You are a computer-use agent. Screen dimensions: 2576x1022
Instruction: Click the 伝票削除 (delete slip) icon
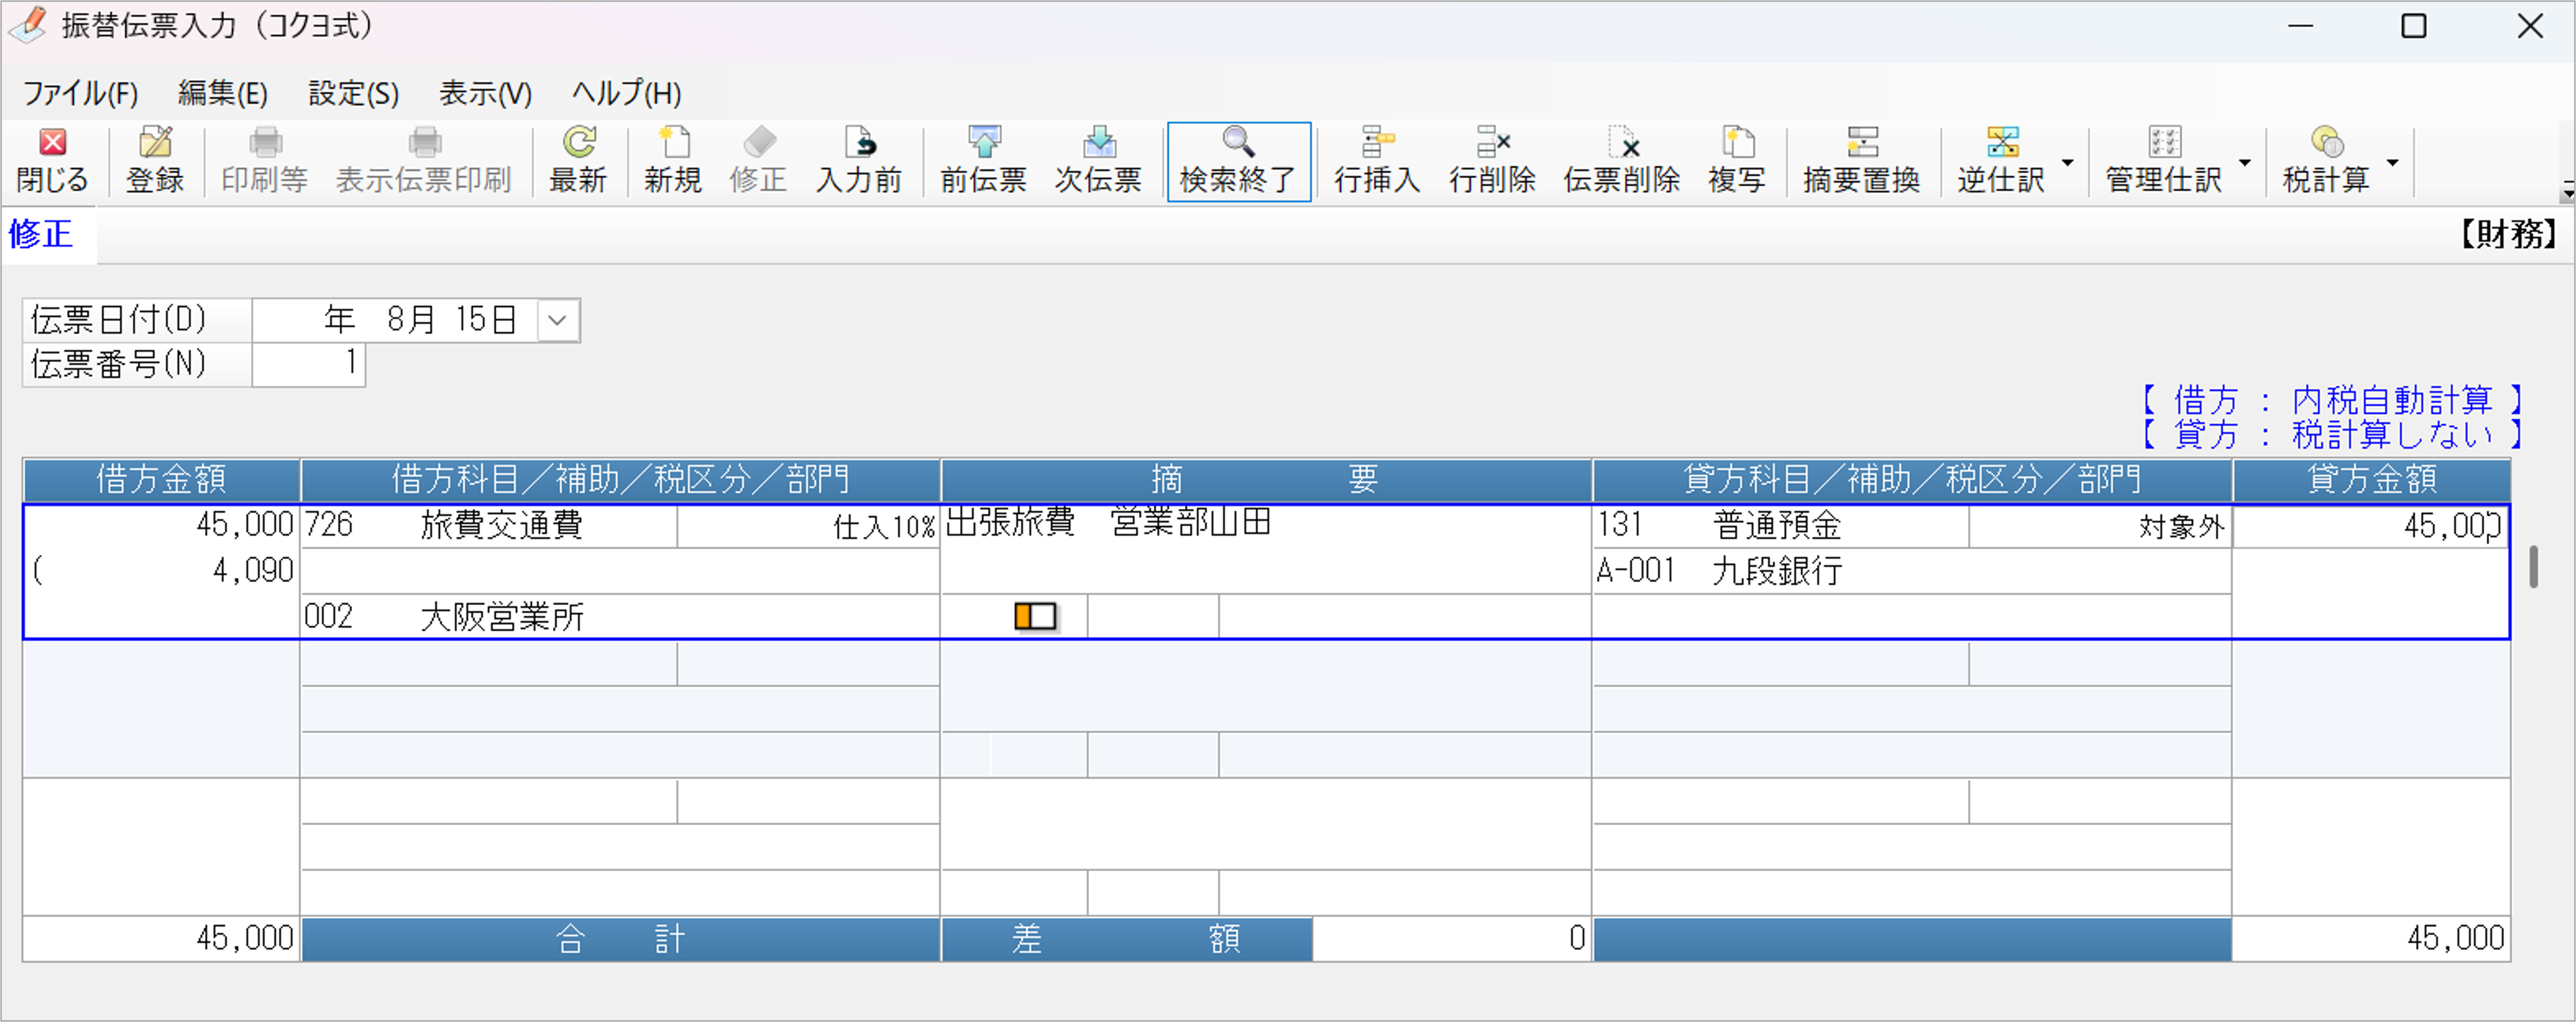pyautogui.click(x=1621, y=160)
